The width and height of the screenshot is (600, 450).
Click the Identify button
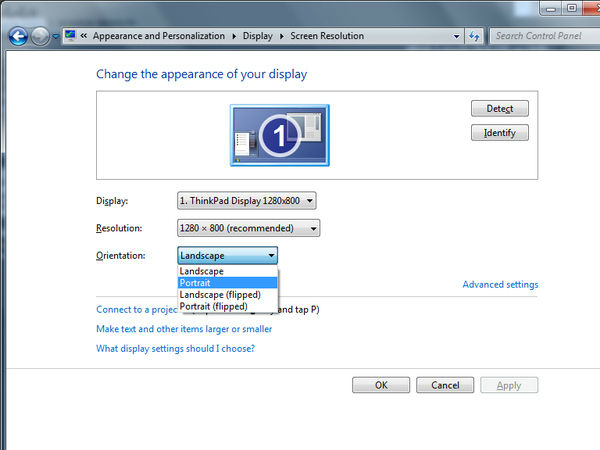pyautogui.click(x=499, y=133)
